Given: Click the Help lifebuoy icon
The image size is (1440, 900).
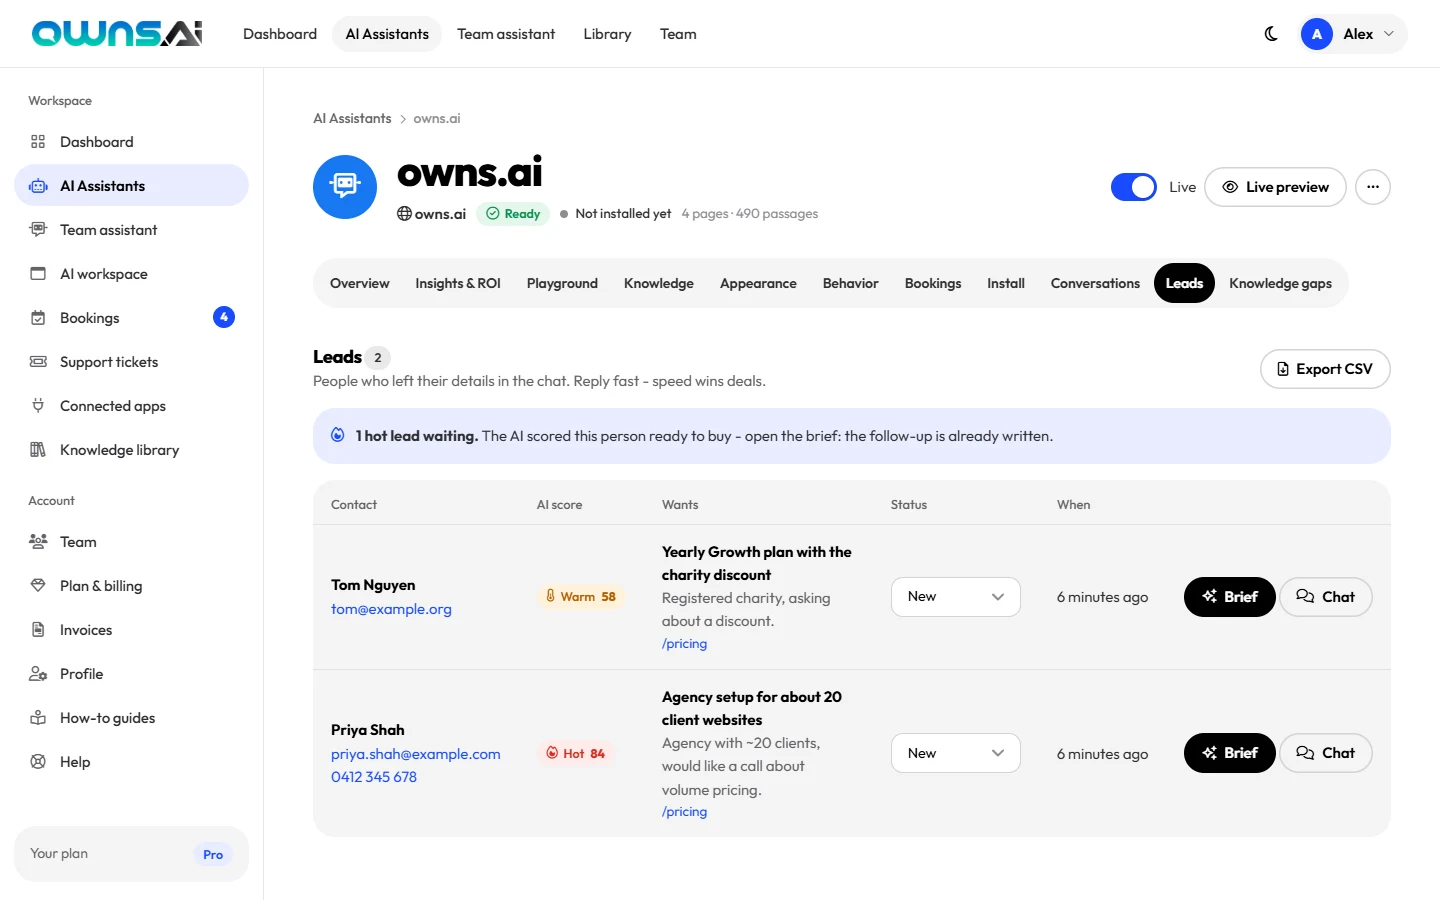Looking at the screenshot, I should (x=38, y=762).
